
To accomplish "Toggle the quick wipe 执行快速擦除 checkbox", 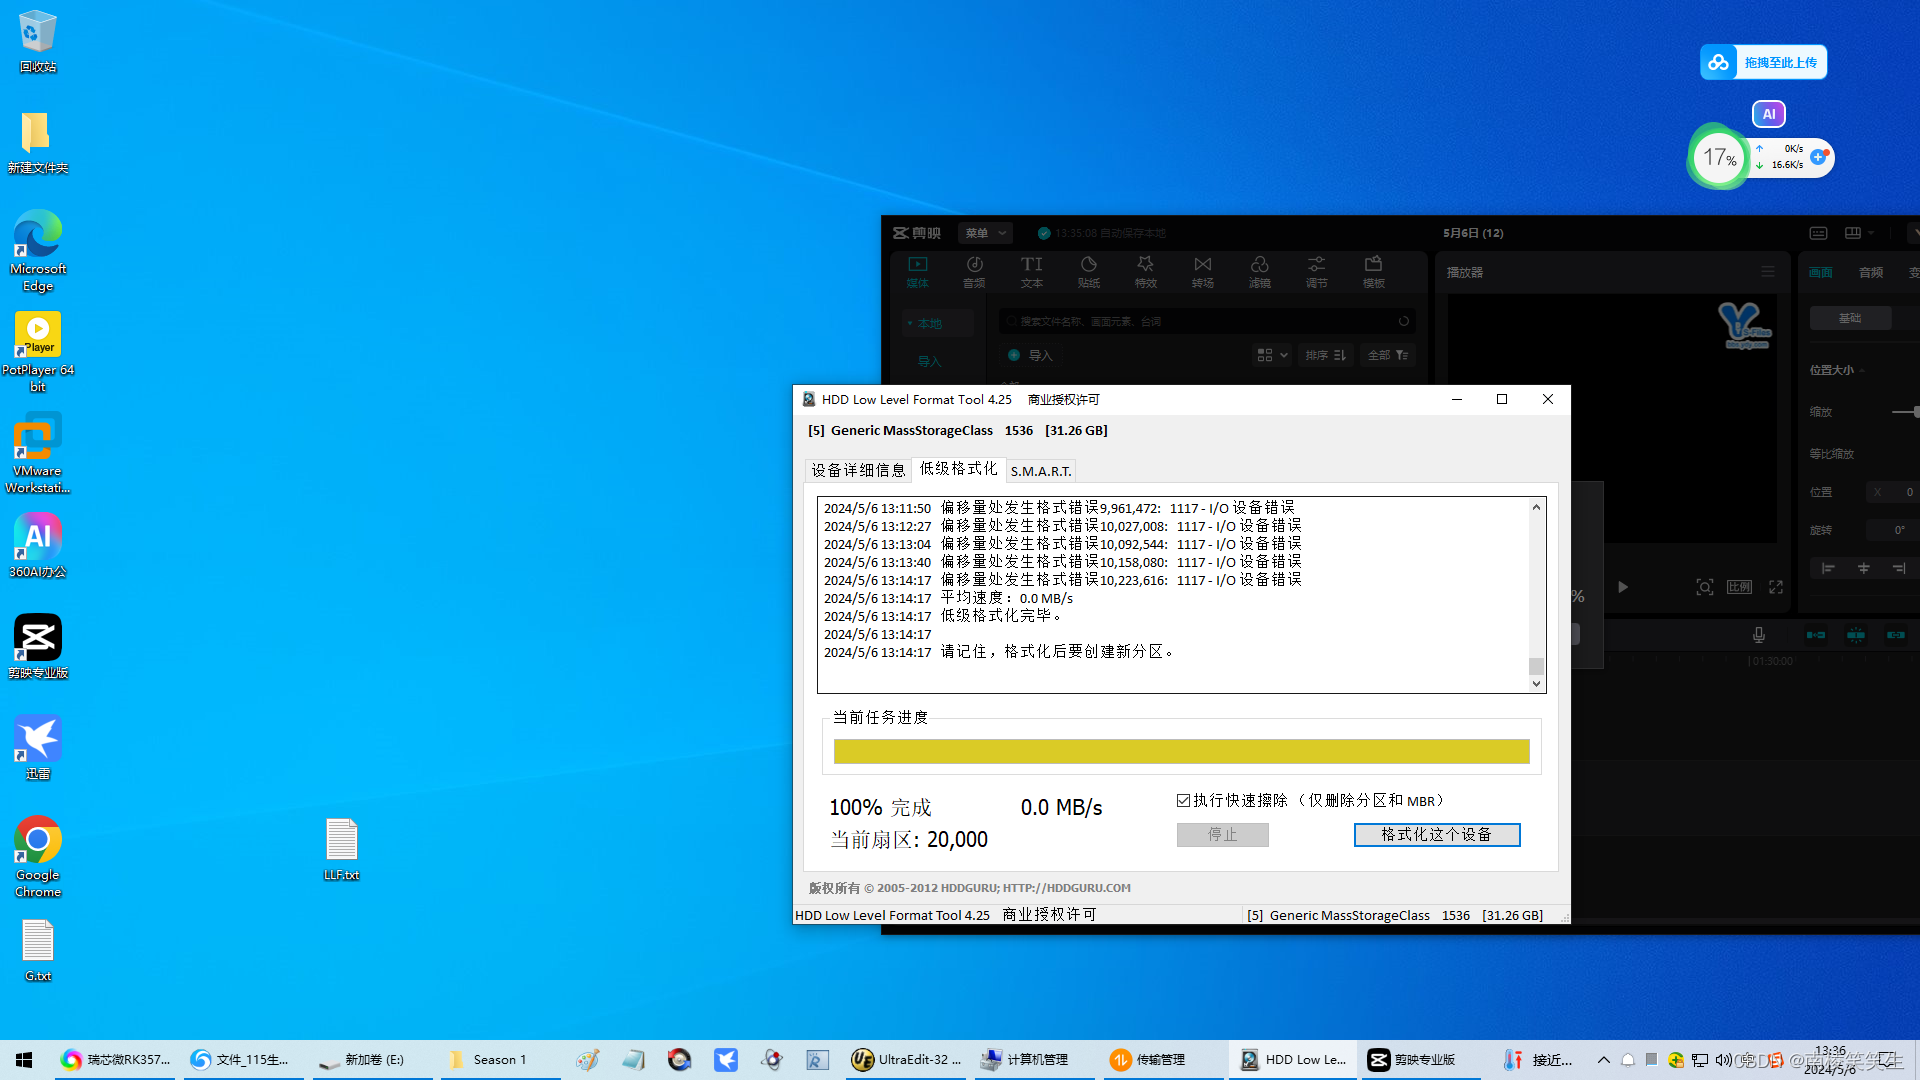I will pos(1184,801).
